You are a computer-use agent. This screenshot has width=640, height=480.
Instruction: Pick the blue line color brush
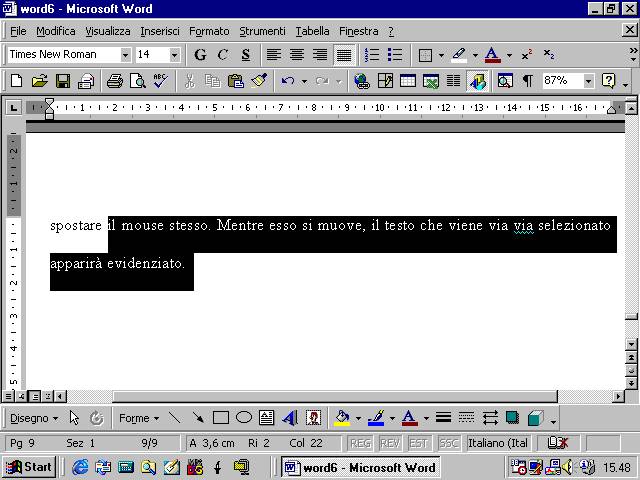(376, 418)
